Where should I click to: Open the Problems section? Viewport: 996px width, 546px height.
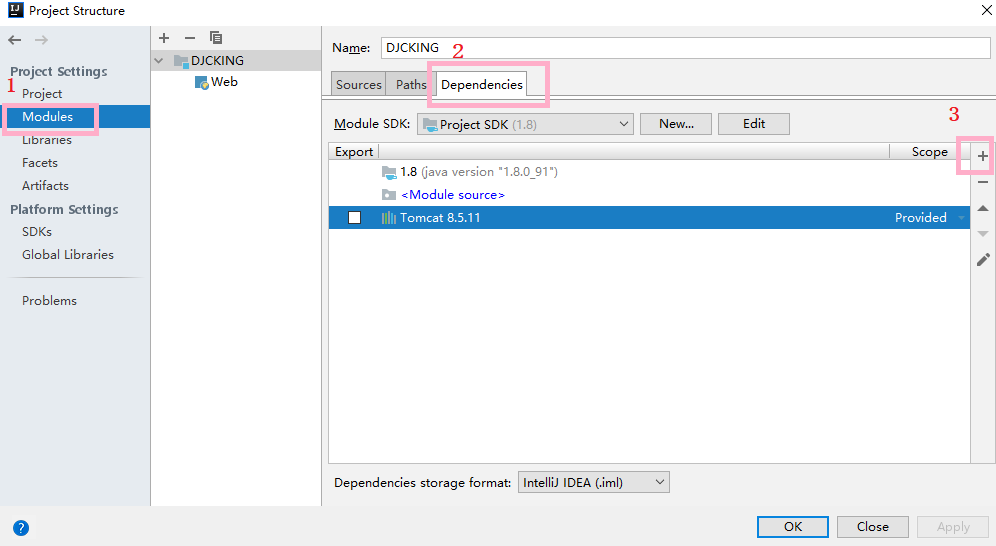[x=50, y=300]
